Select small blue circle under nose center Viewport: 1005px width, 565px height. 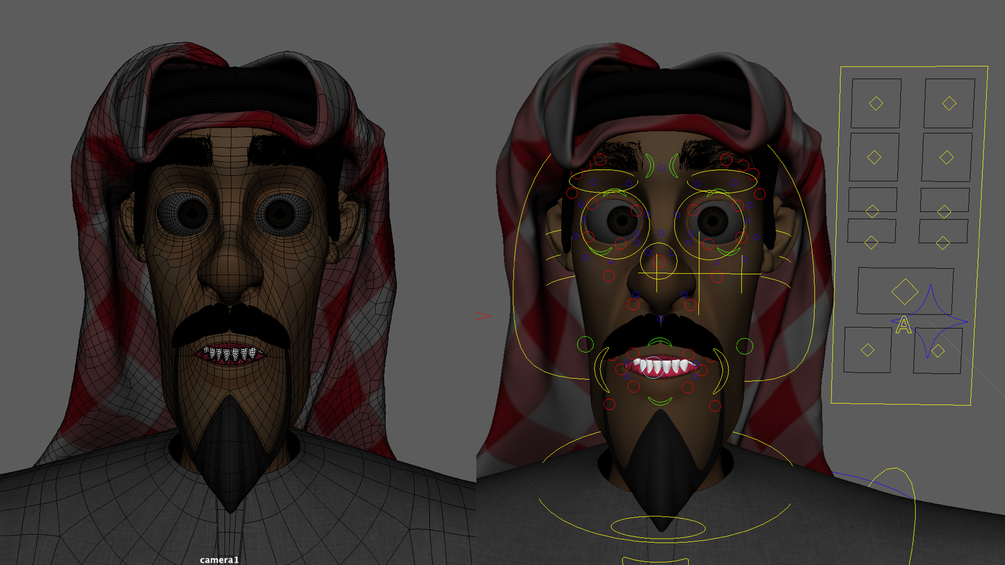[661, 318]
